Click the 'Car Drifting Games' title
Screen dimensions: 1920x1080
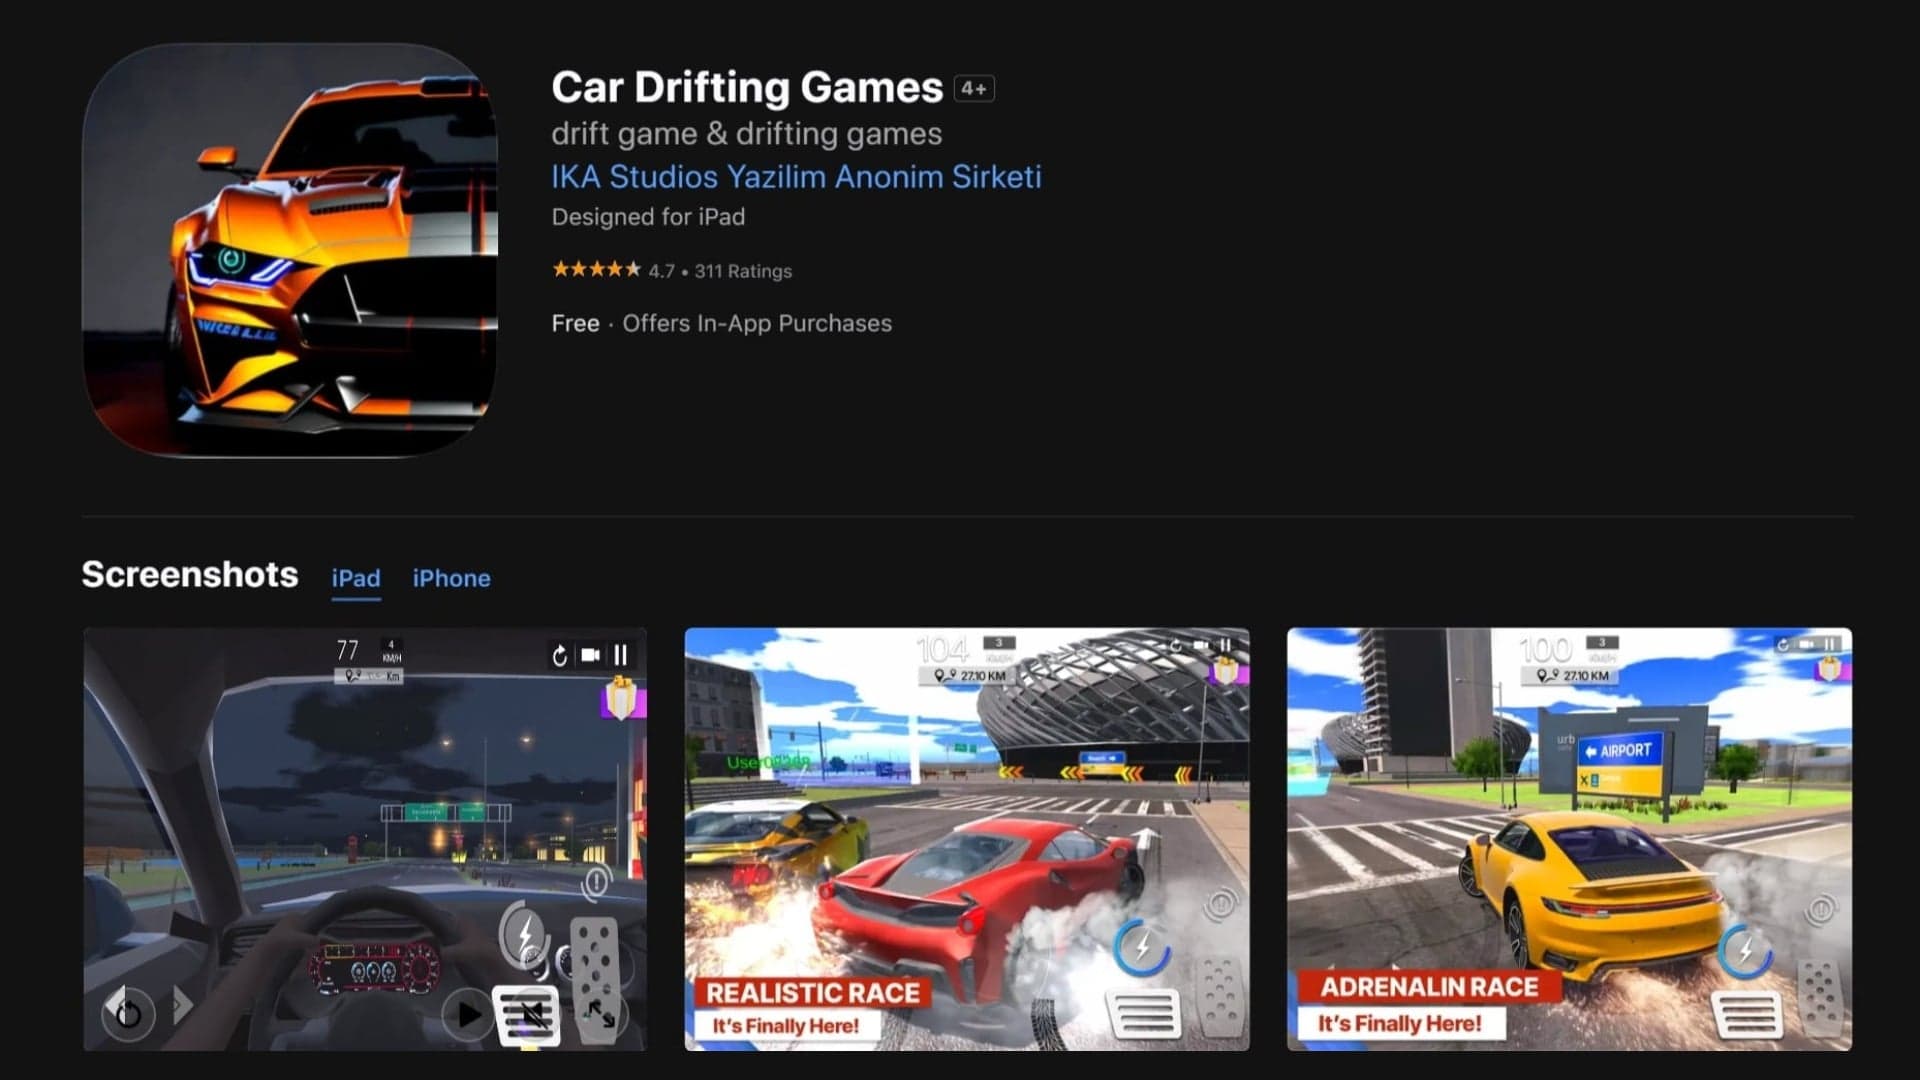click(747, 88)
